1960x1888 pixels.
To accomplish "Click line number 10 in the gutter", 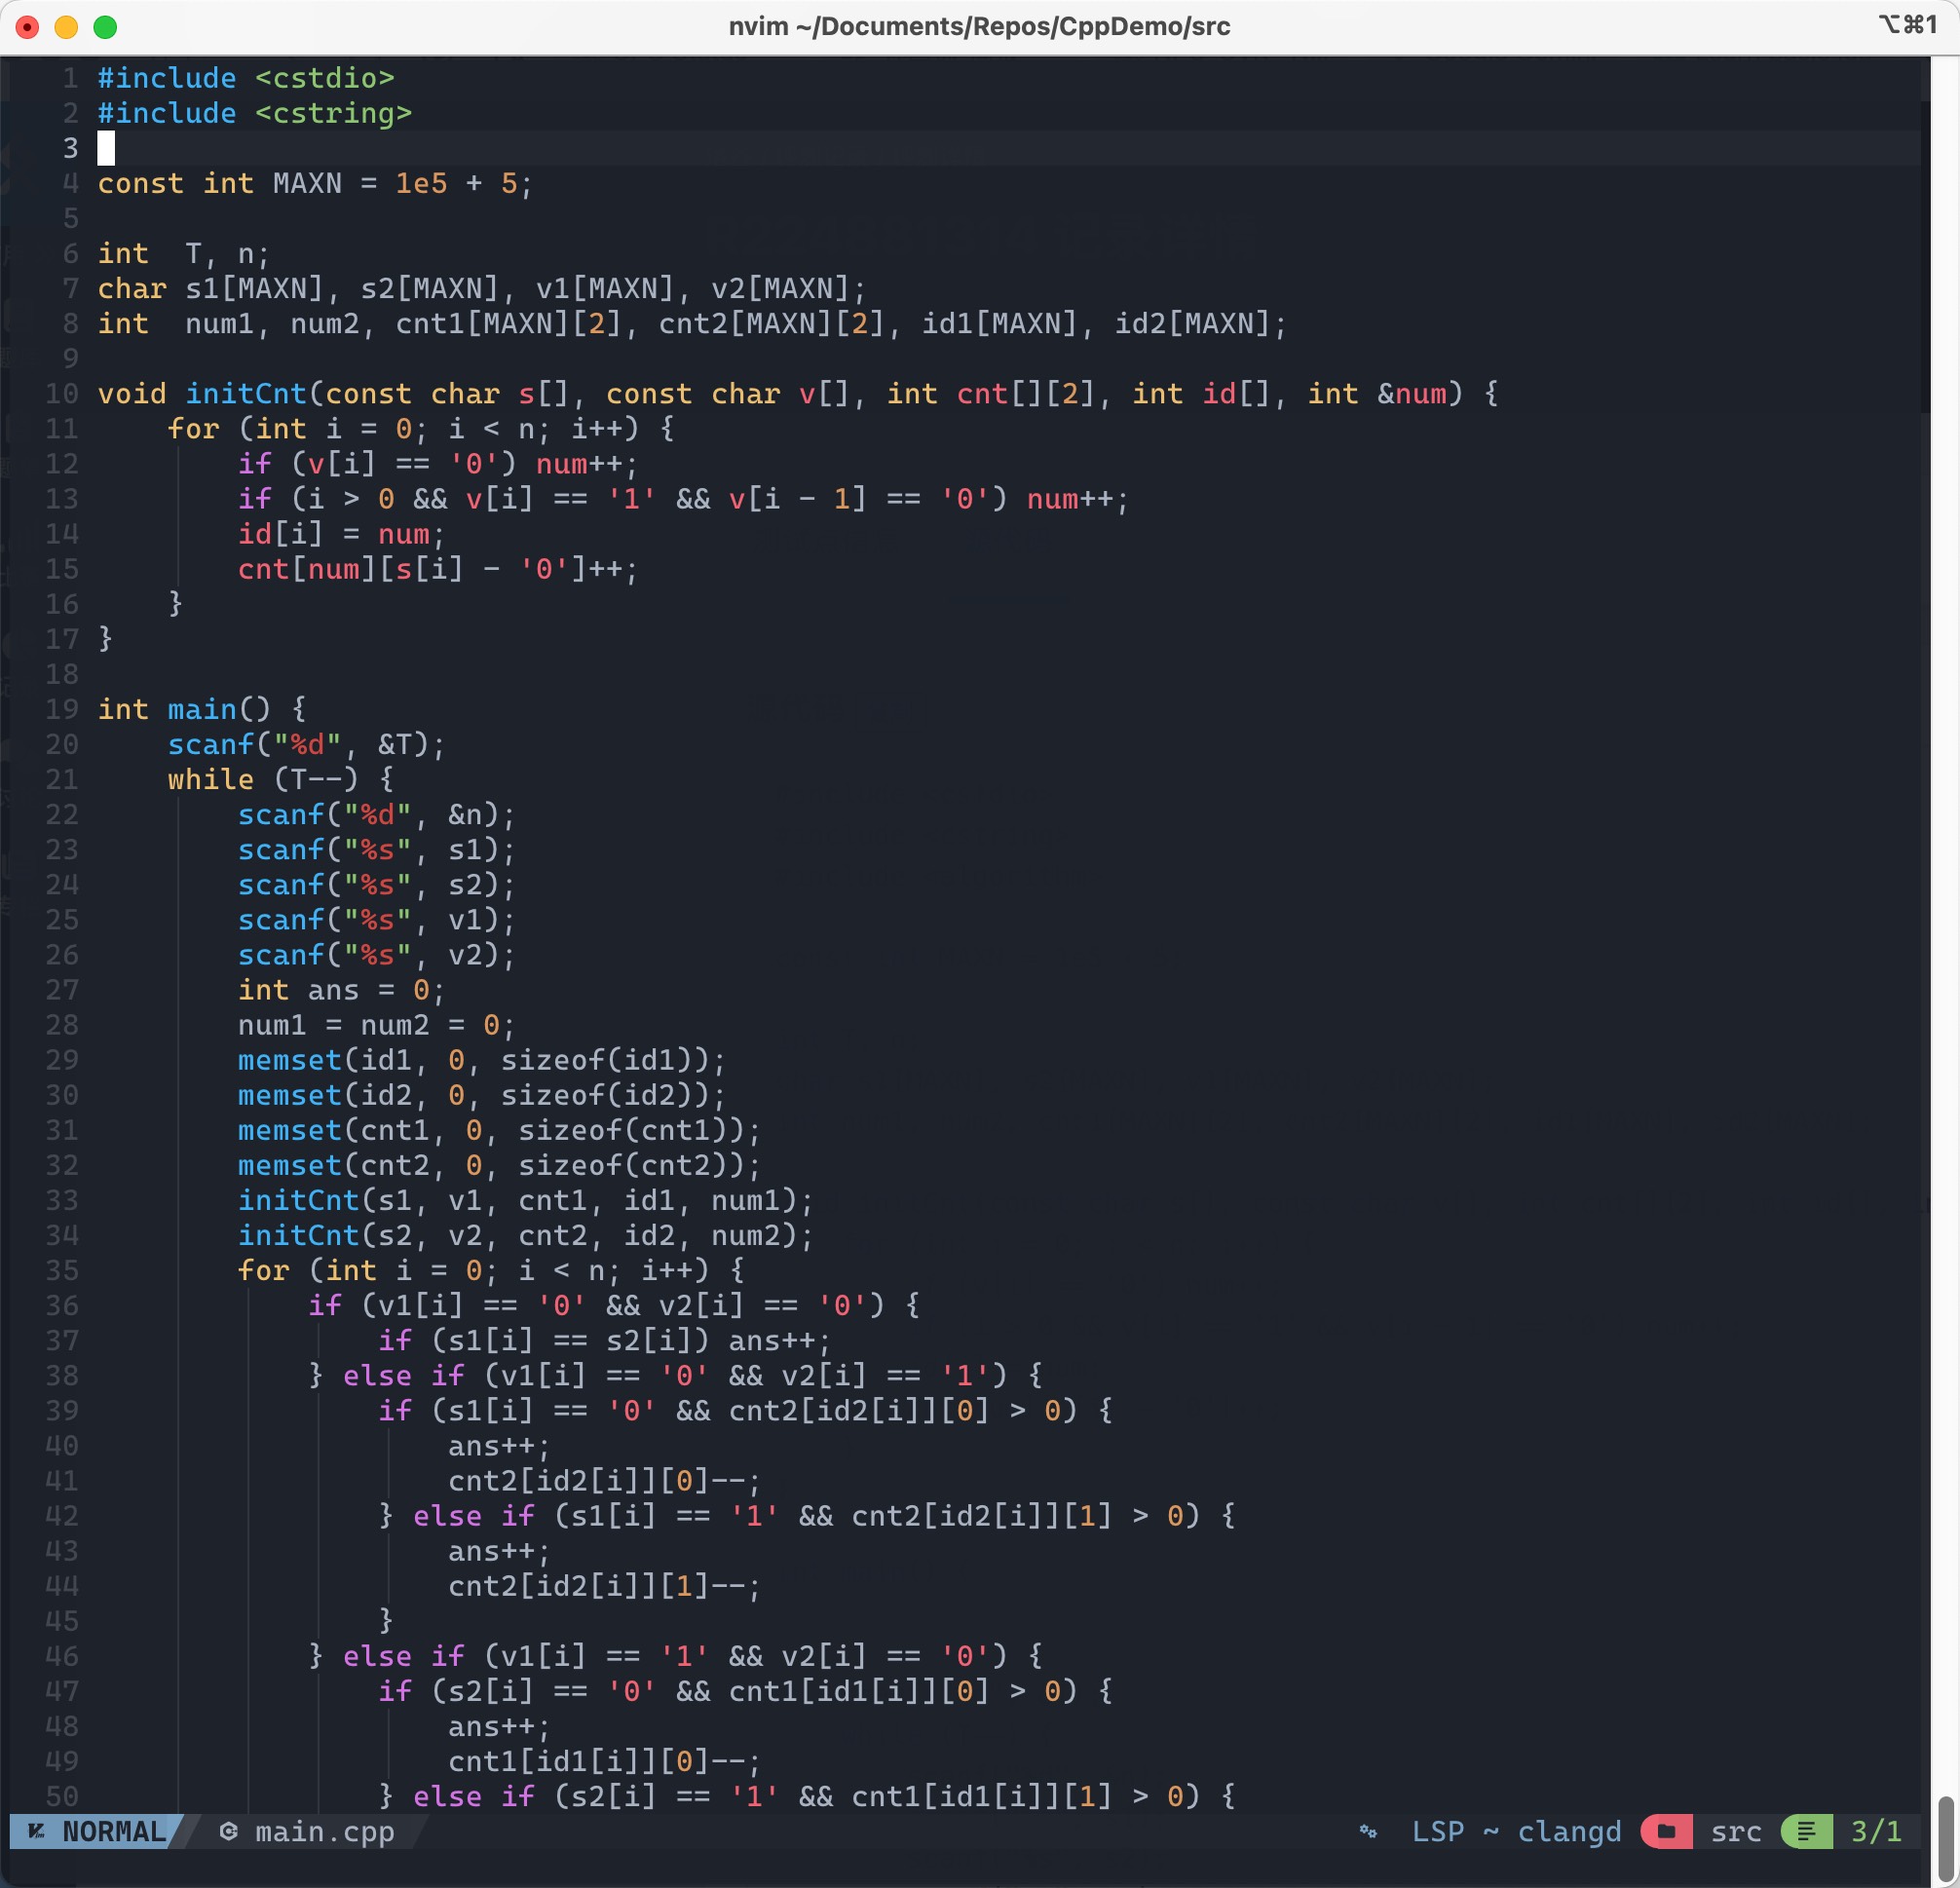I will tap(62, 394).
